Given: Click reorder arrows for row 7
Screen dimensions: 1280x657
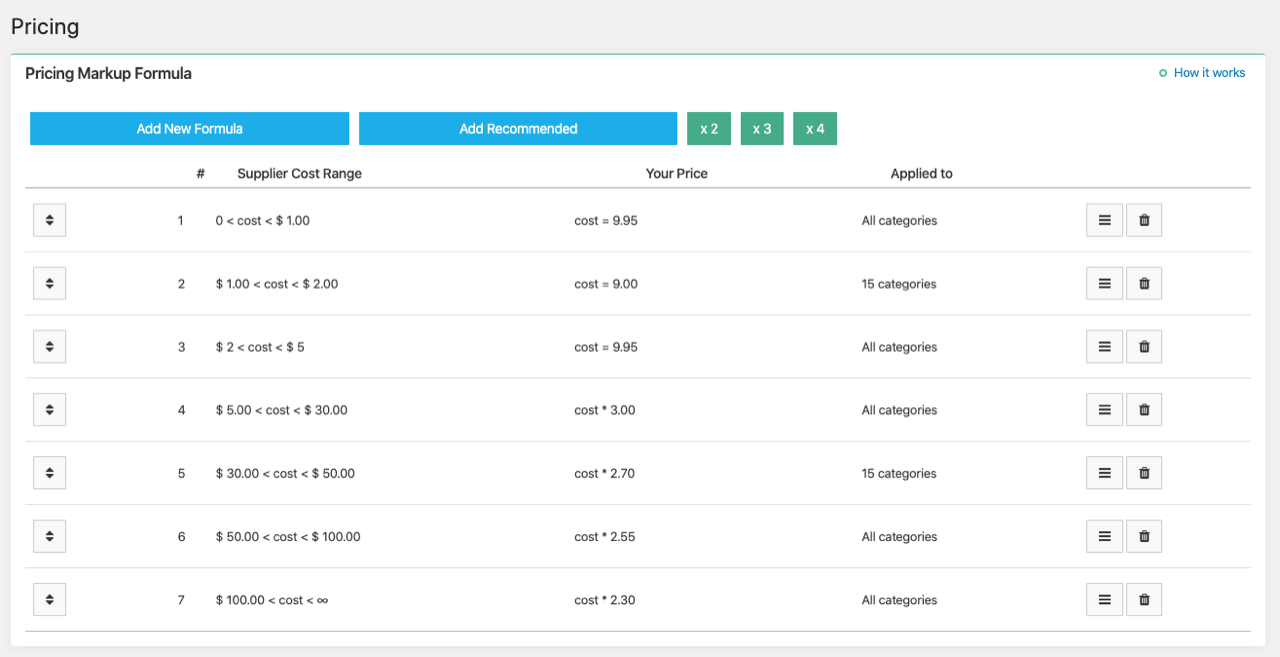Looking at the screenshot, I should click(49, 600).
